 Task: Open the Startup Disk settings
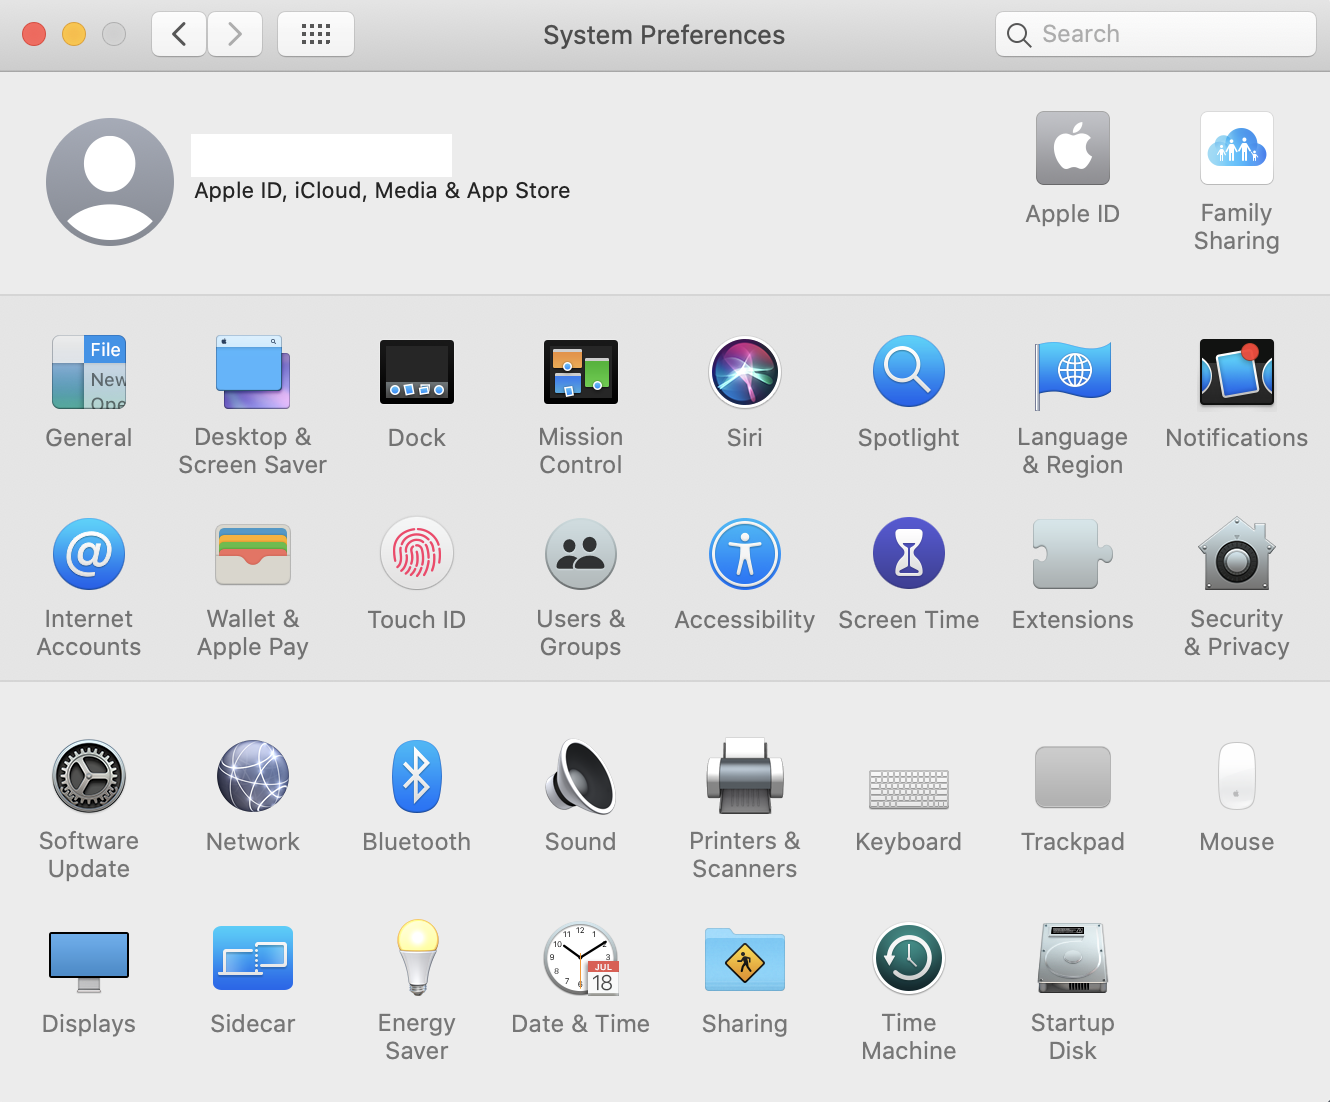coord(1072,957)
